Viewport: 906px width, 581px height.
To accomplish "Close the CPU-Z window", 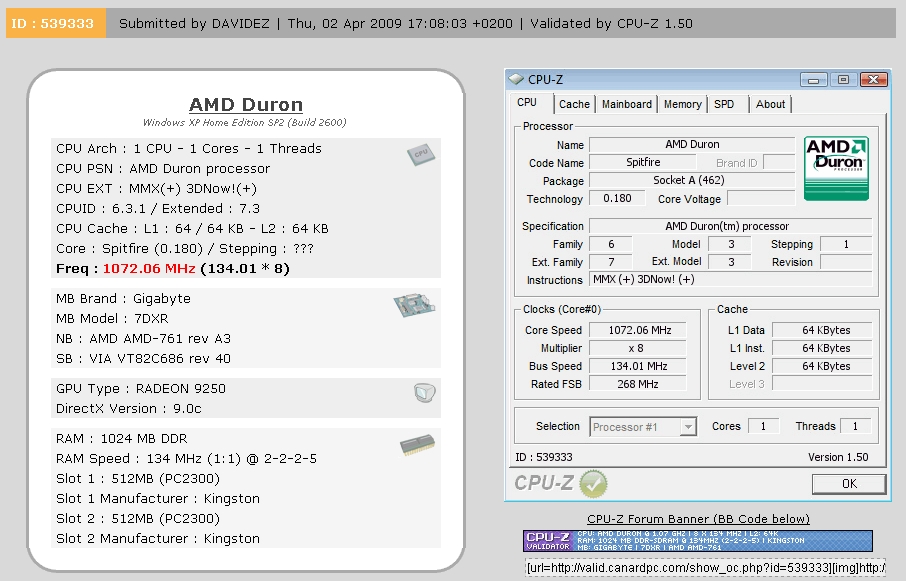I will (x=874, y=79).
